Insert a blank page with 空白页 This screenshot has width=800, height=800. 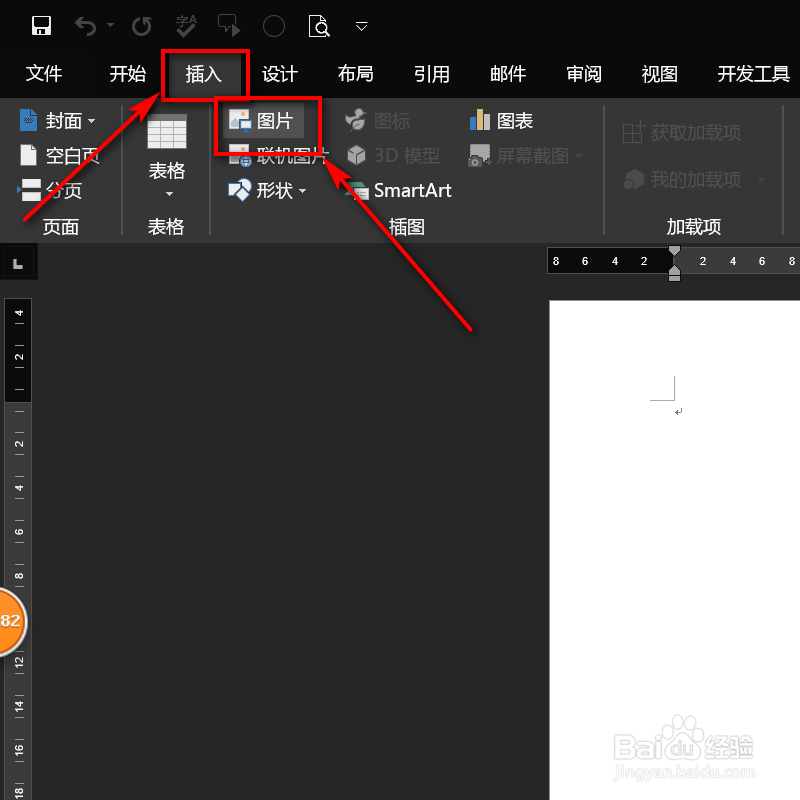pos(59,156)
